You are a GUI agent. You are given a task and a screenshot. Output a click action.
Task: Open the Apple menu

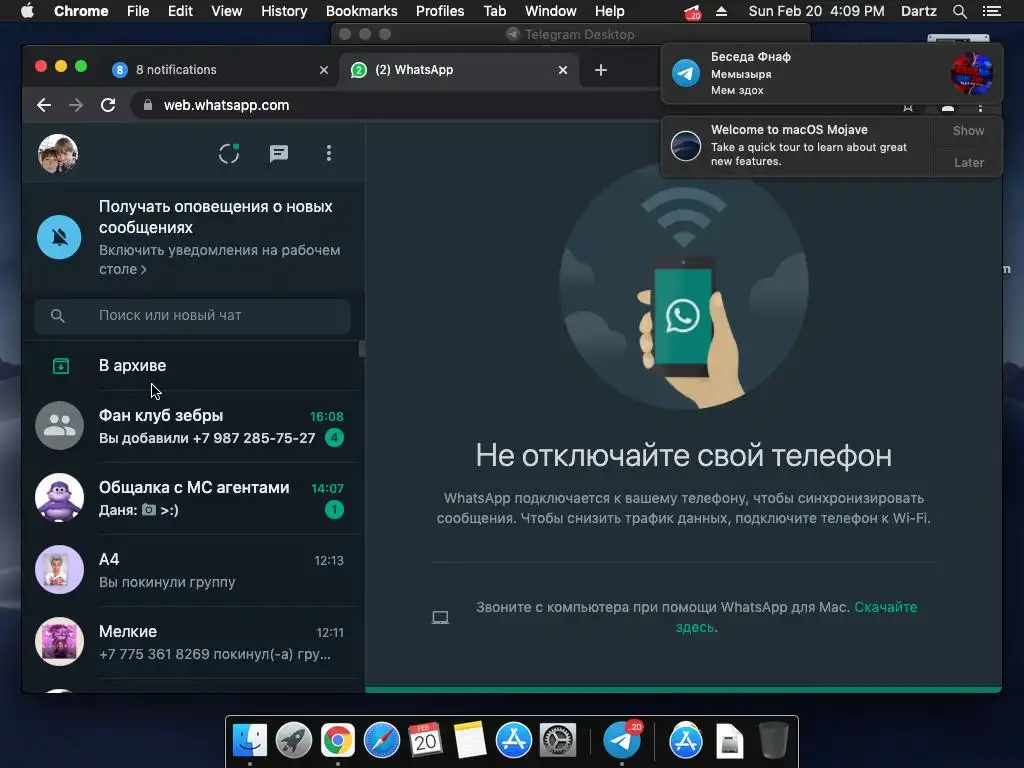[27, 11]
